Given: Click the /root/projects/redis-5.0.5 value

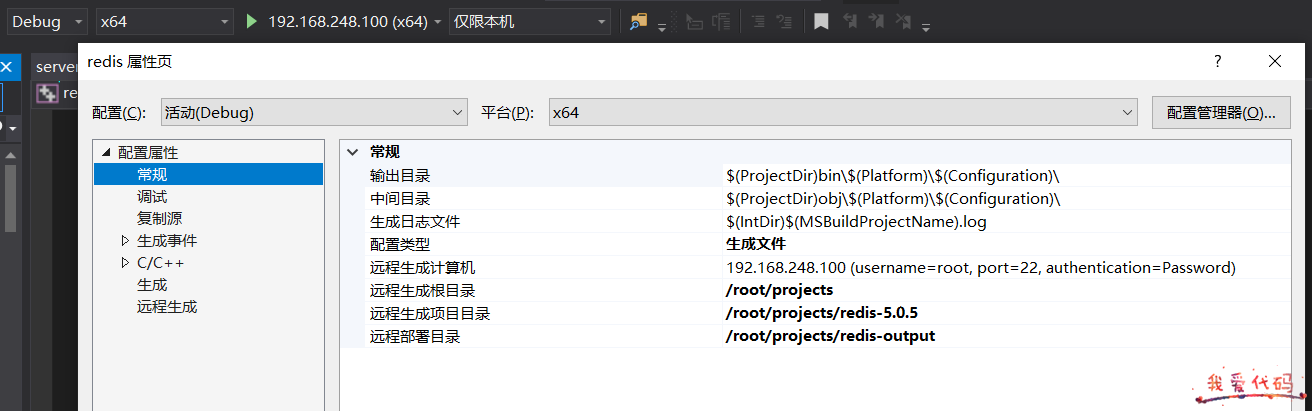Looking at the screenshot, I should tap(822, 313).
